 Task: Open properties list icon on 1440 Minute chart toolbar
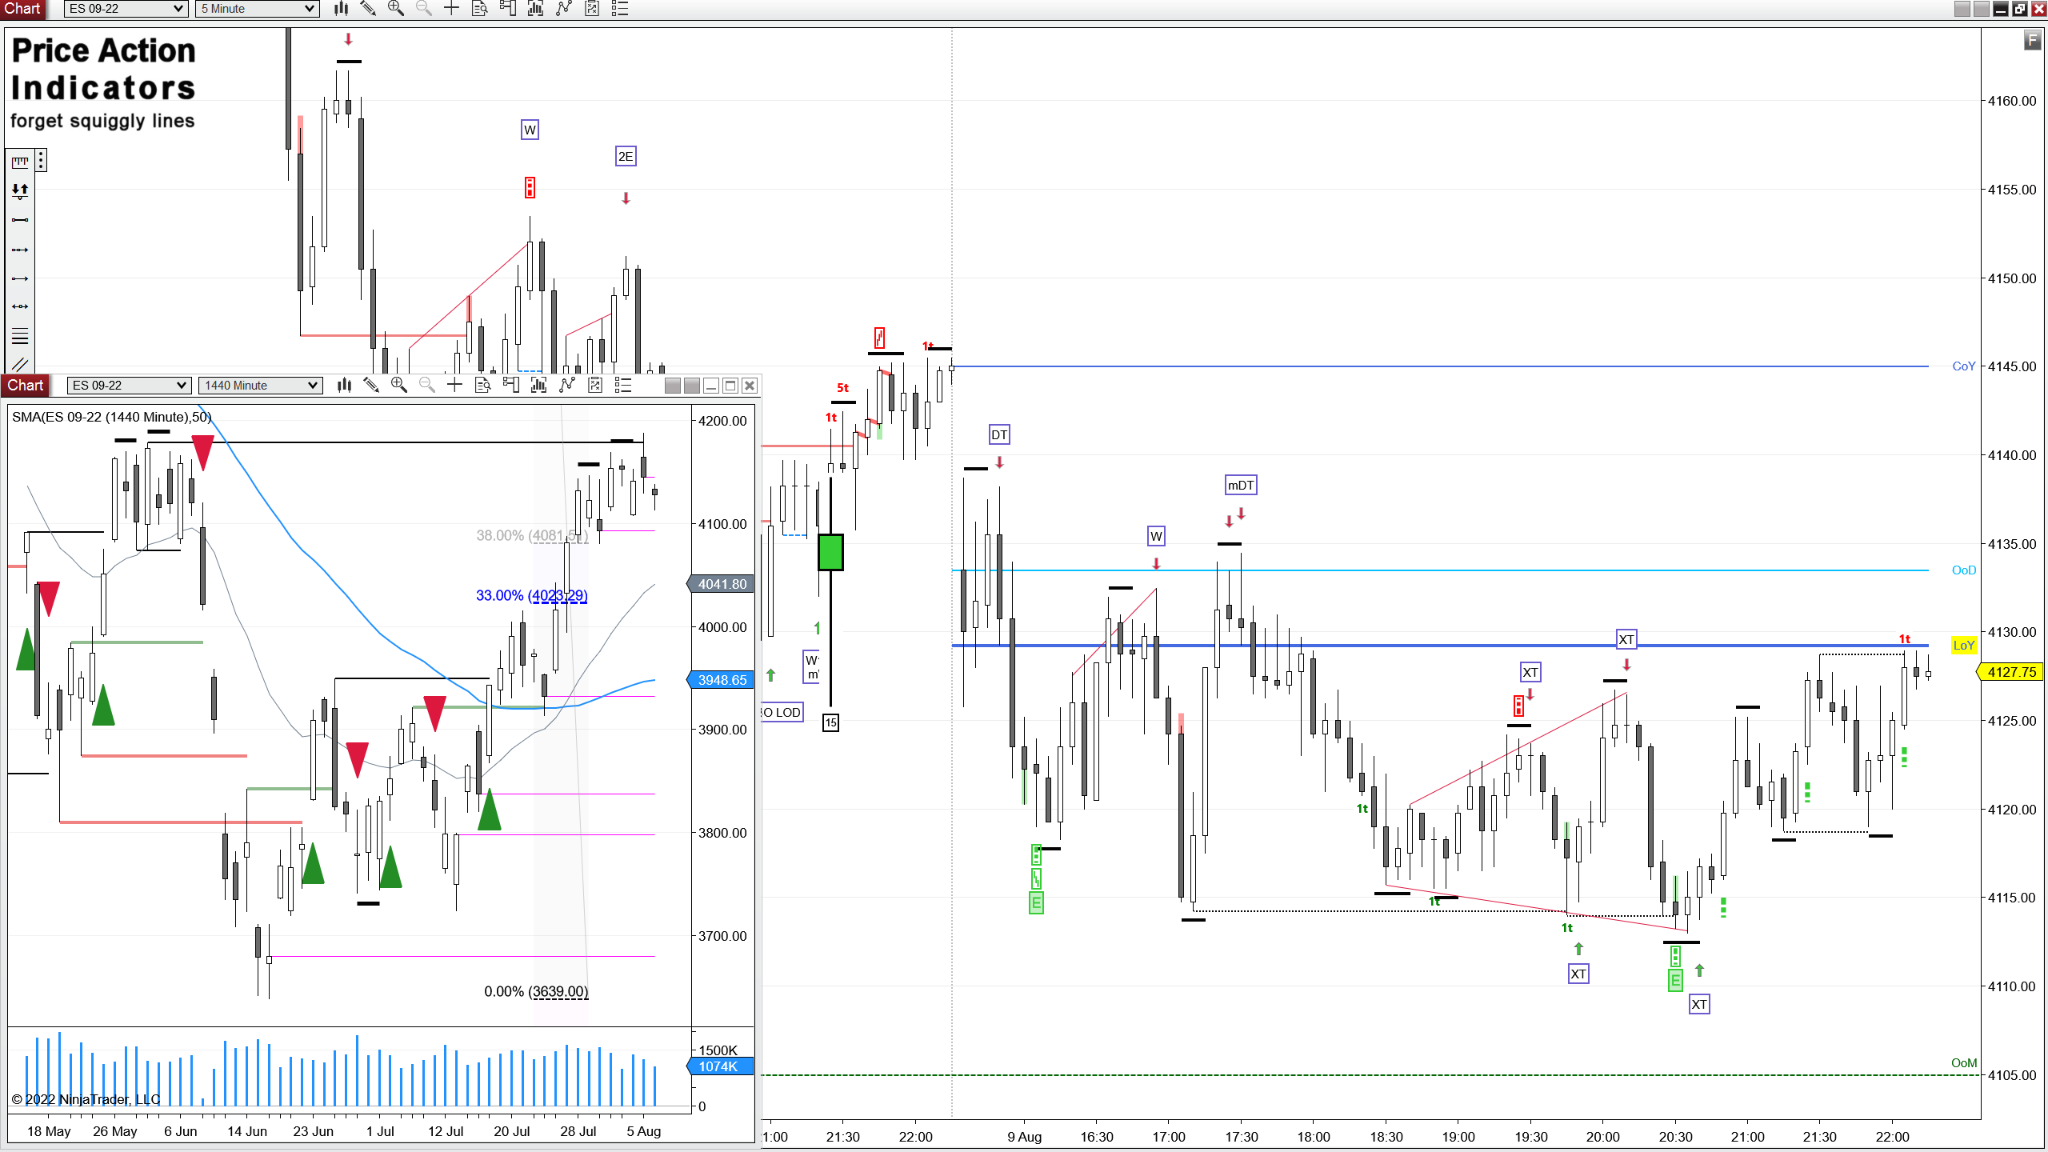click(x=623, y=385)
